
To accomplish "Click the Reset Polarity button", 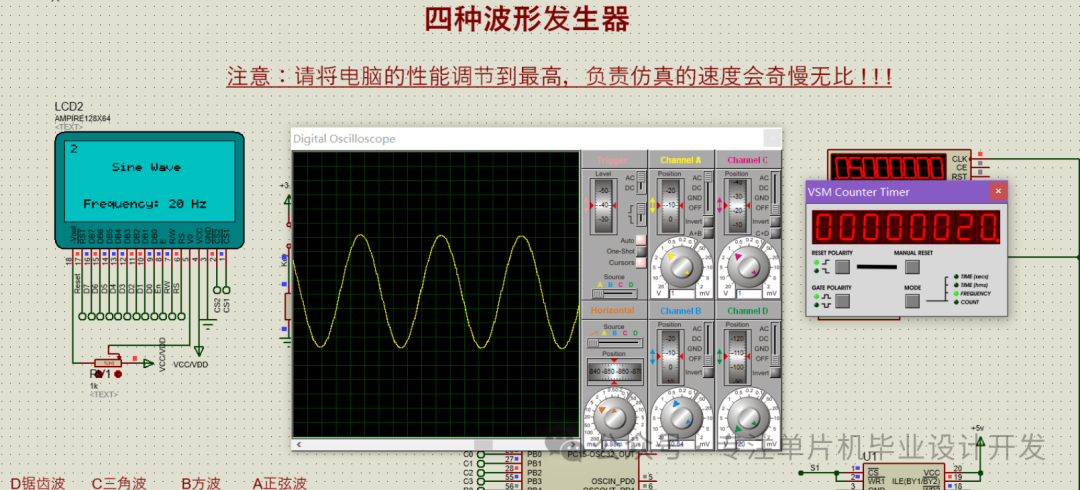I will click(x=842, y=266).
